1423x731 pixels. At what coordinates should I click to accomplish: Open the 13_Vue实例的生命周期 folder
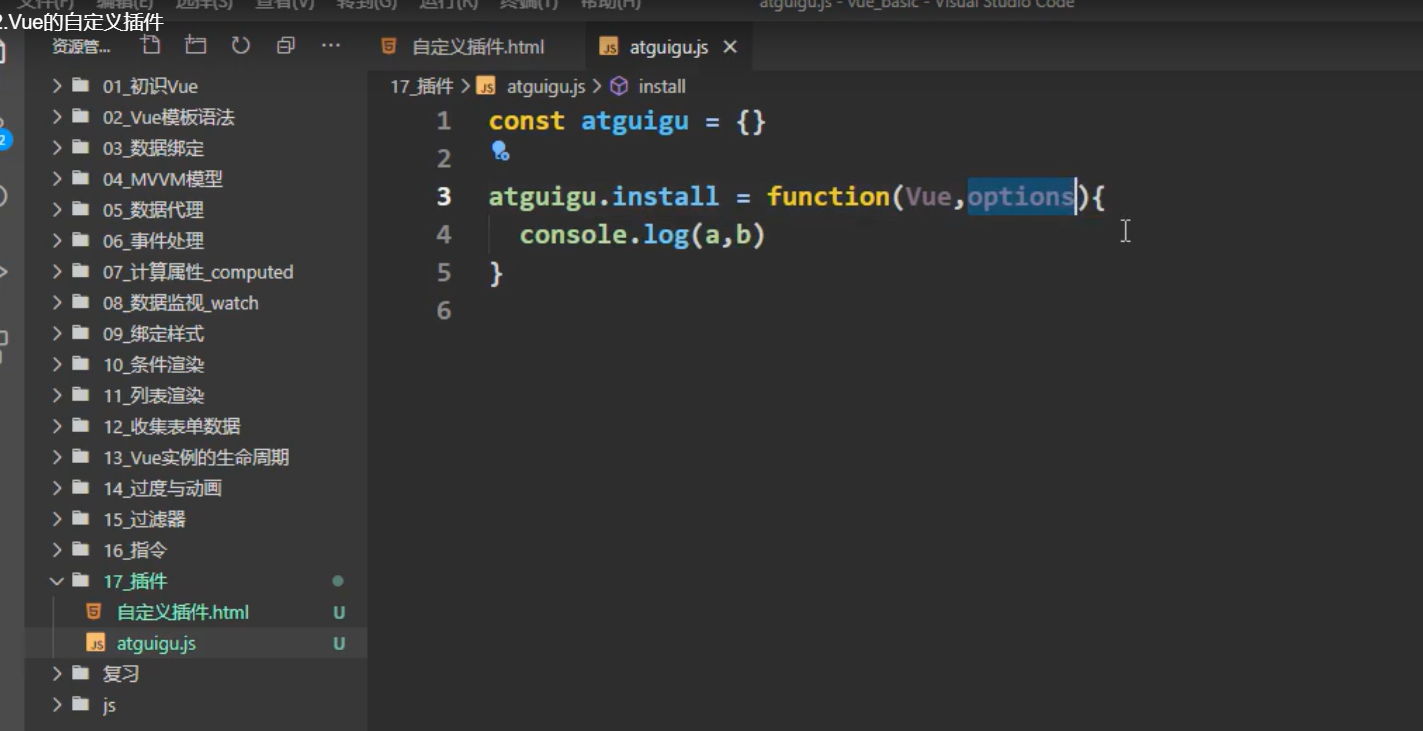coord(196,458)
